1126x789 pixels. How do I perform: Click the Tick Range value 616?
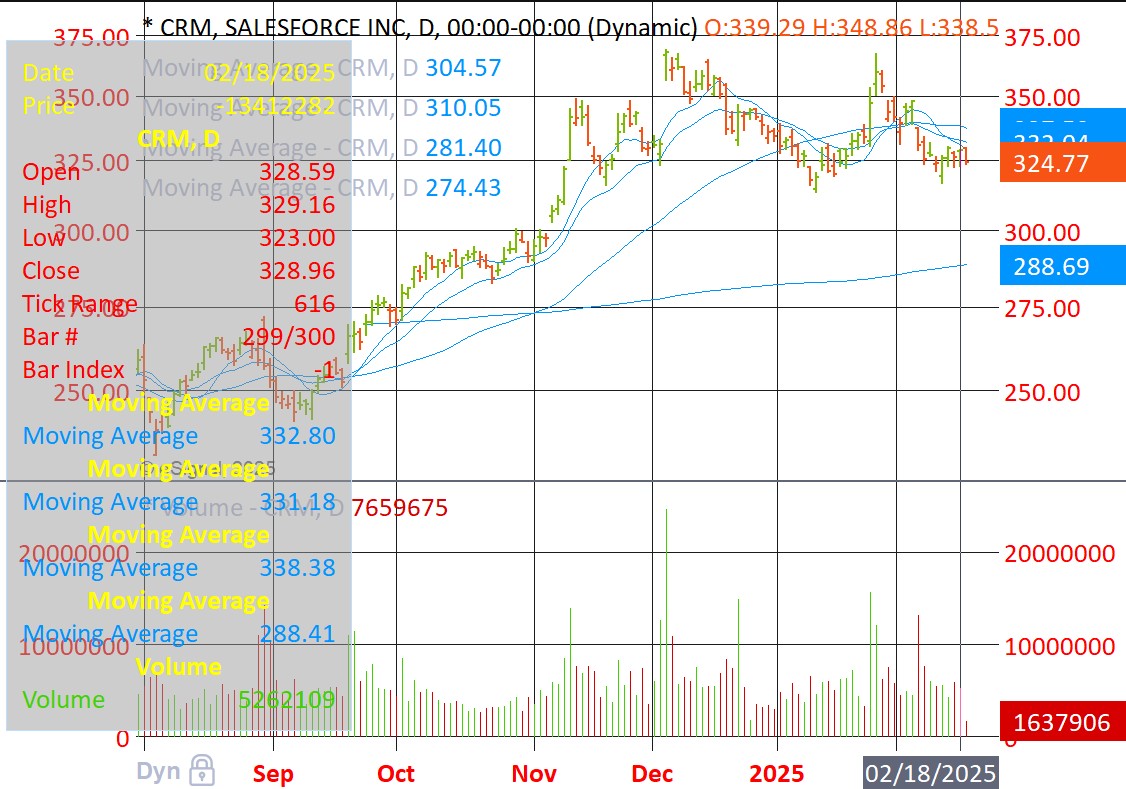[315, 304]
